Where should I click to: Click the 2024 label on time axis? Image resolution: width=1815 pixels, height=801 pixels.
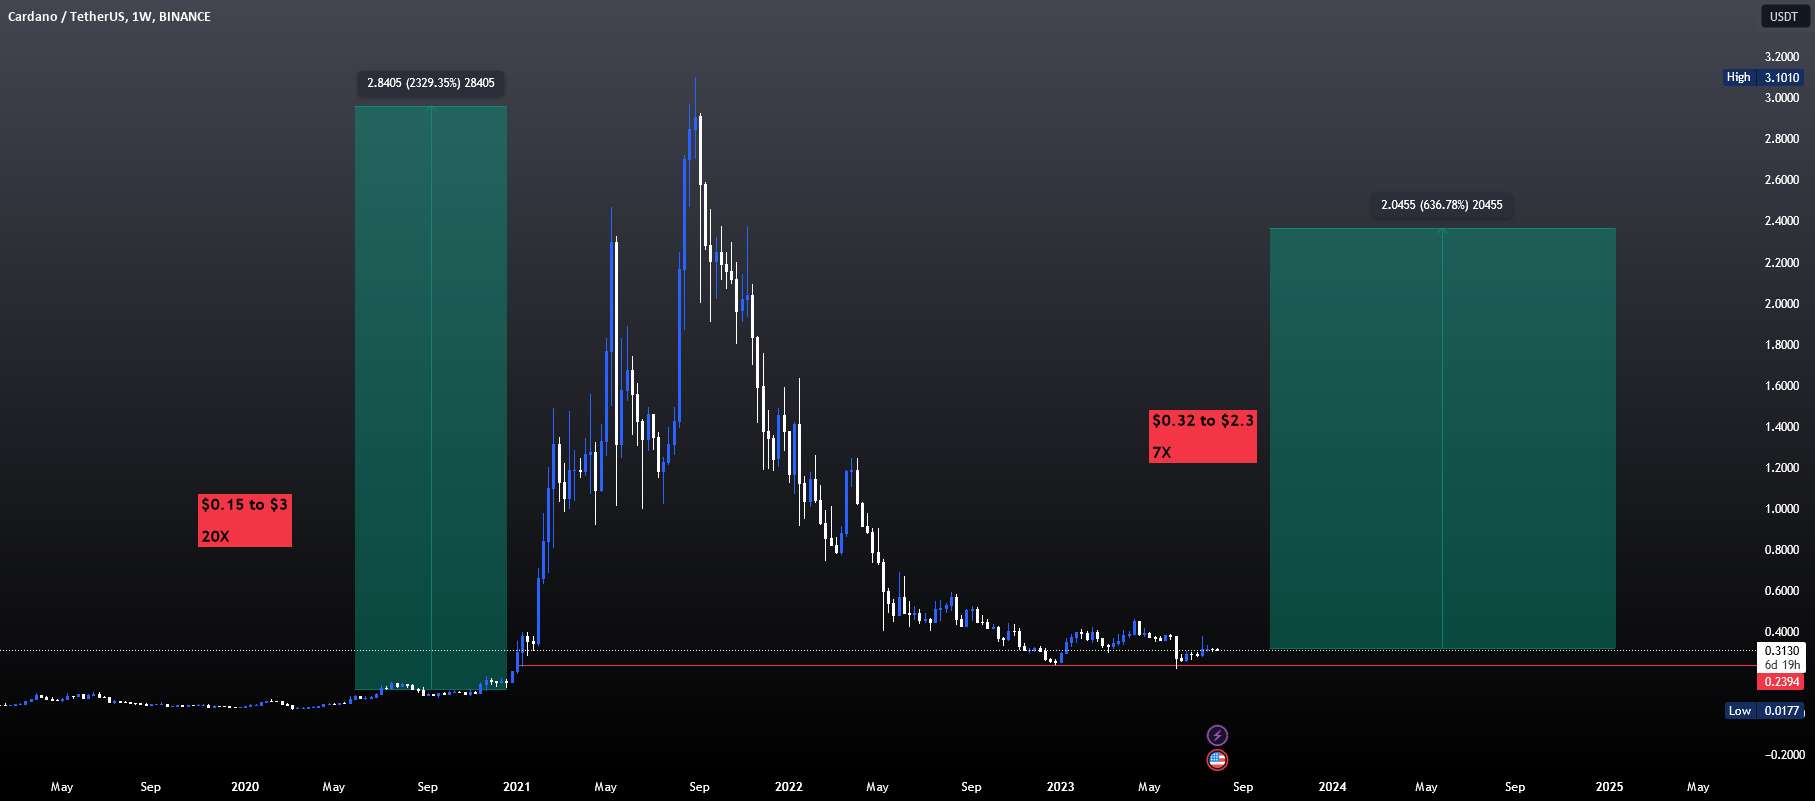pos(1333,787)
